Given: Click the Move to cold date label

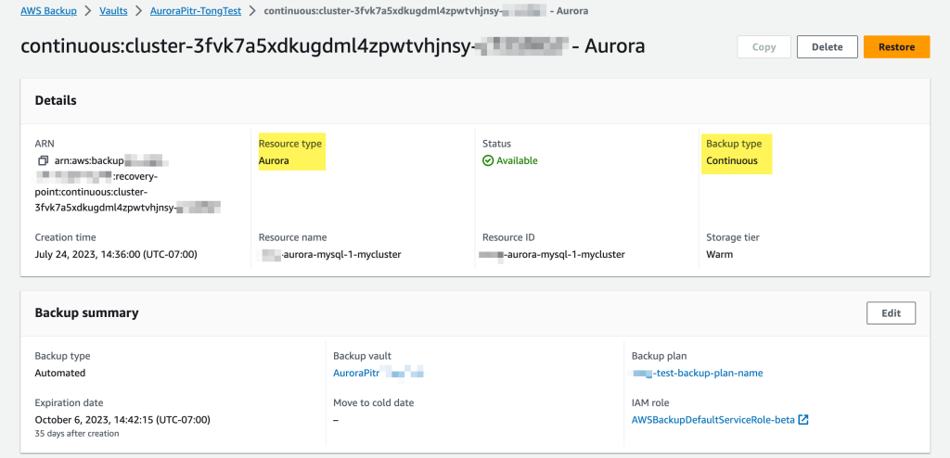Looking at the screenshot, I should point(374,403).
